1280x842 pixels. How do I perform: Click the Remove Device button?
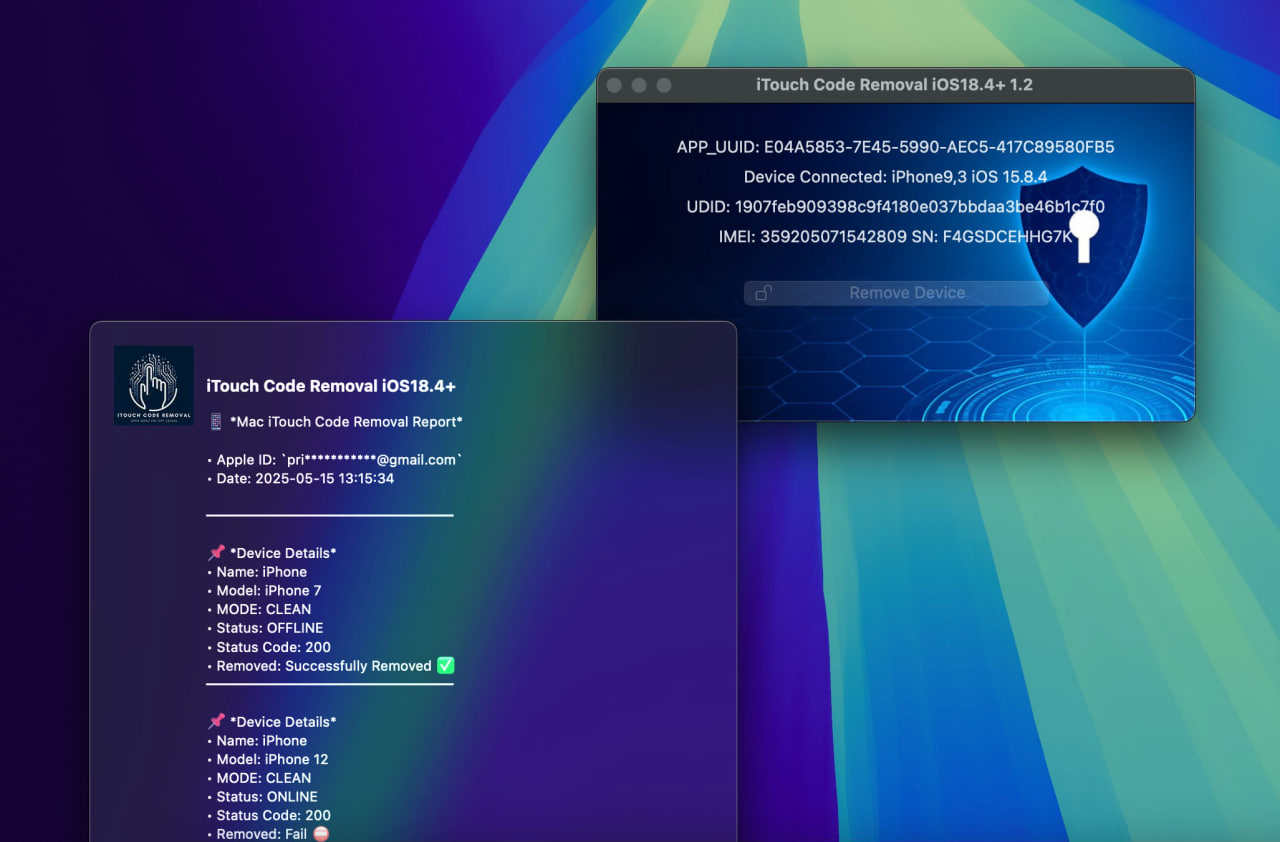click(896, 293)
